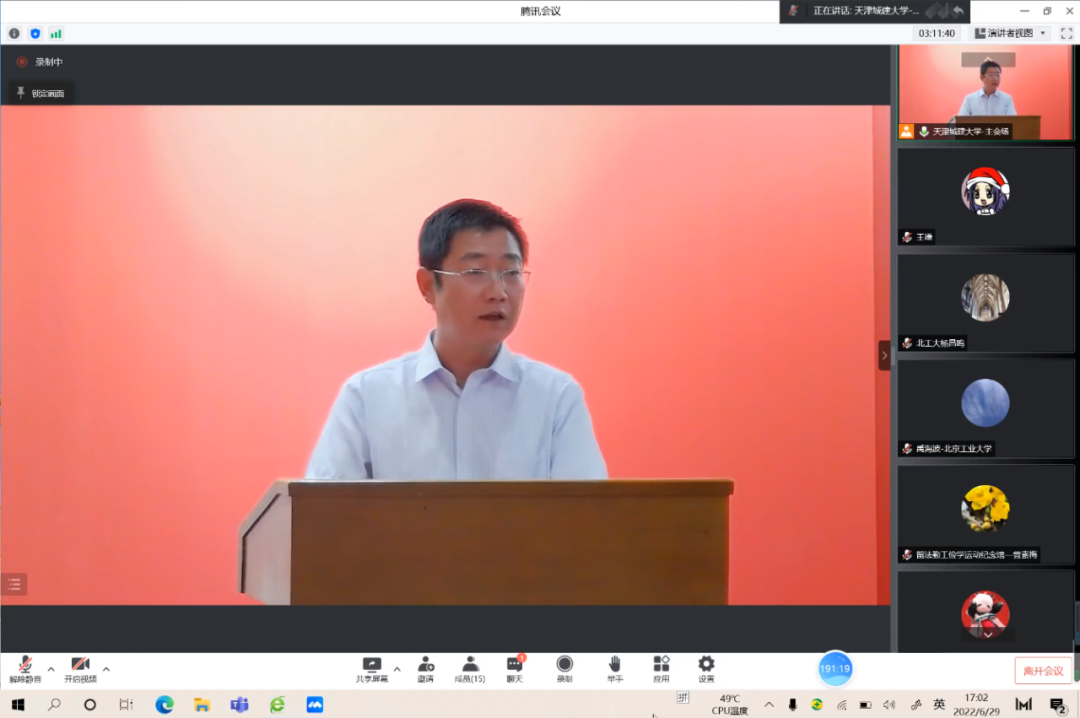Screen dimensions: 1080x718
Task: Collapse the participant sidebar with the chevron
Action: click(x=884, y=355)
